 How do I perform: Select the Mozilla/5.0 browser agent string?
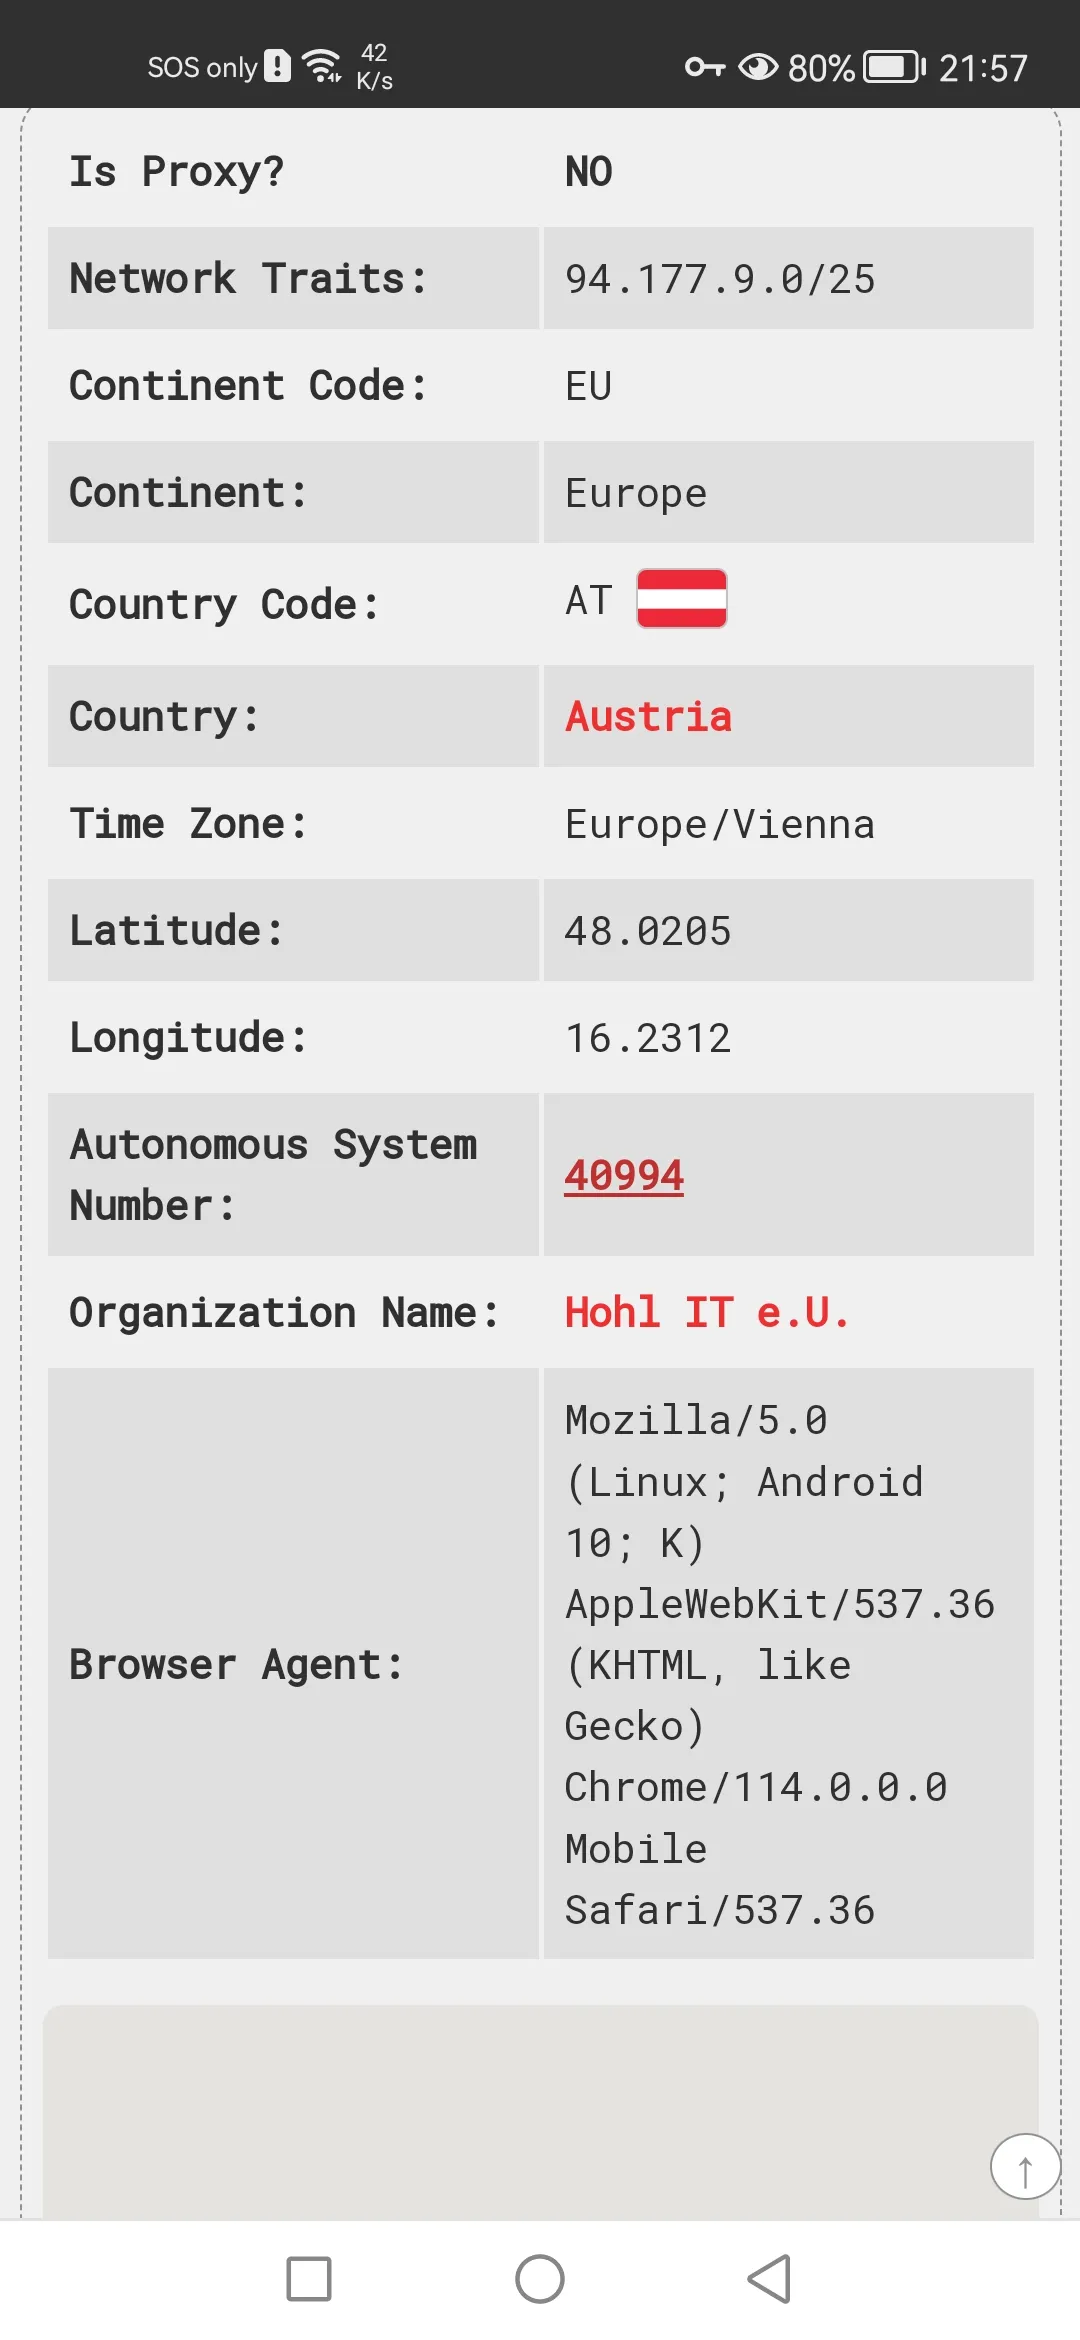click(x=780, y=1664)
